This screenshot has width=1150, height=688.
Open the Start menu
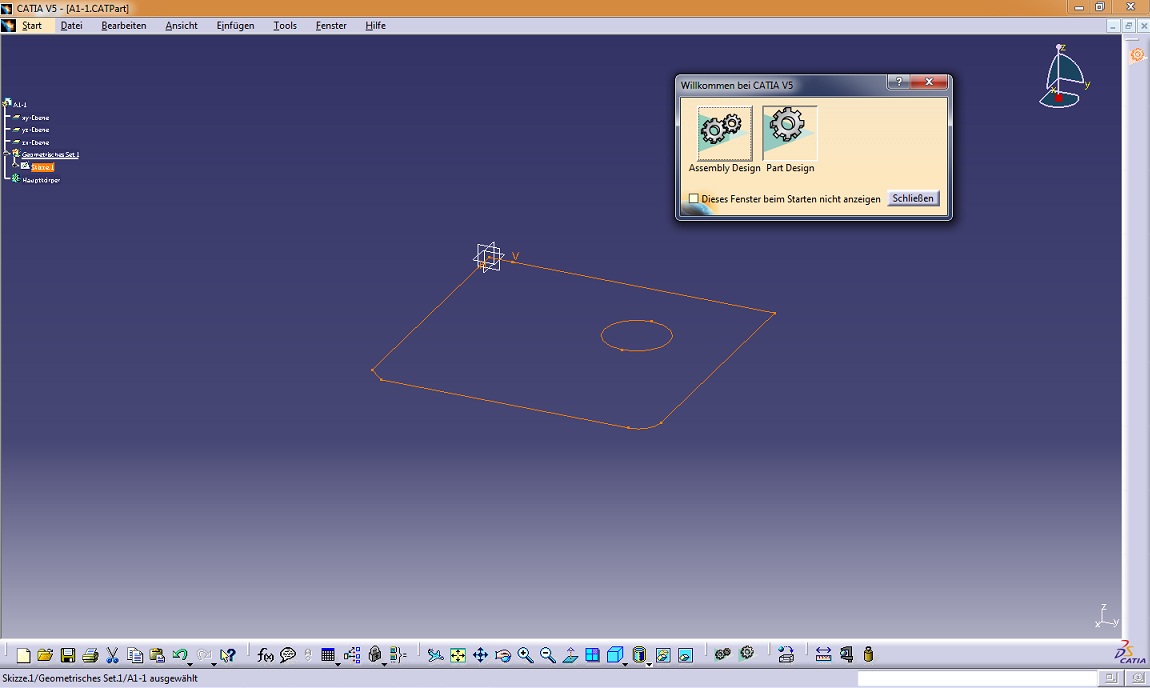[x=32, y=26]
